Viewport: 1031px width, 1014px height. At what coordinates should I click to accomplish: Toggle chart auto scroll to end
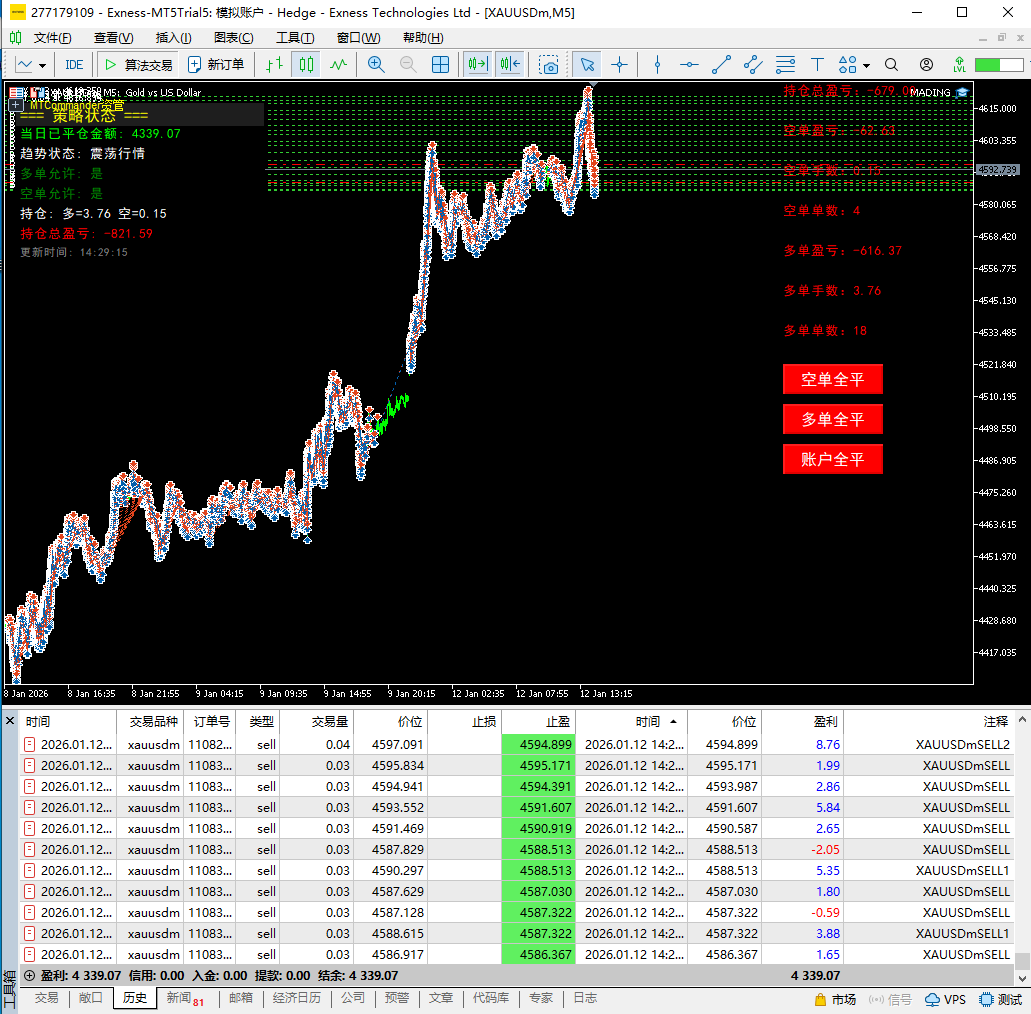tap(478, 64)
